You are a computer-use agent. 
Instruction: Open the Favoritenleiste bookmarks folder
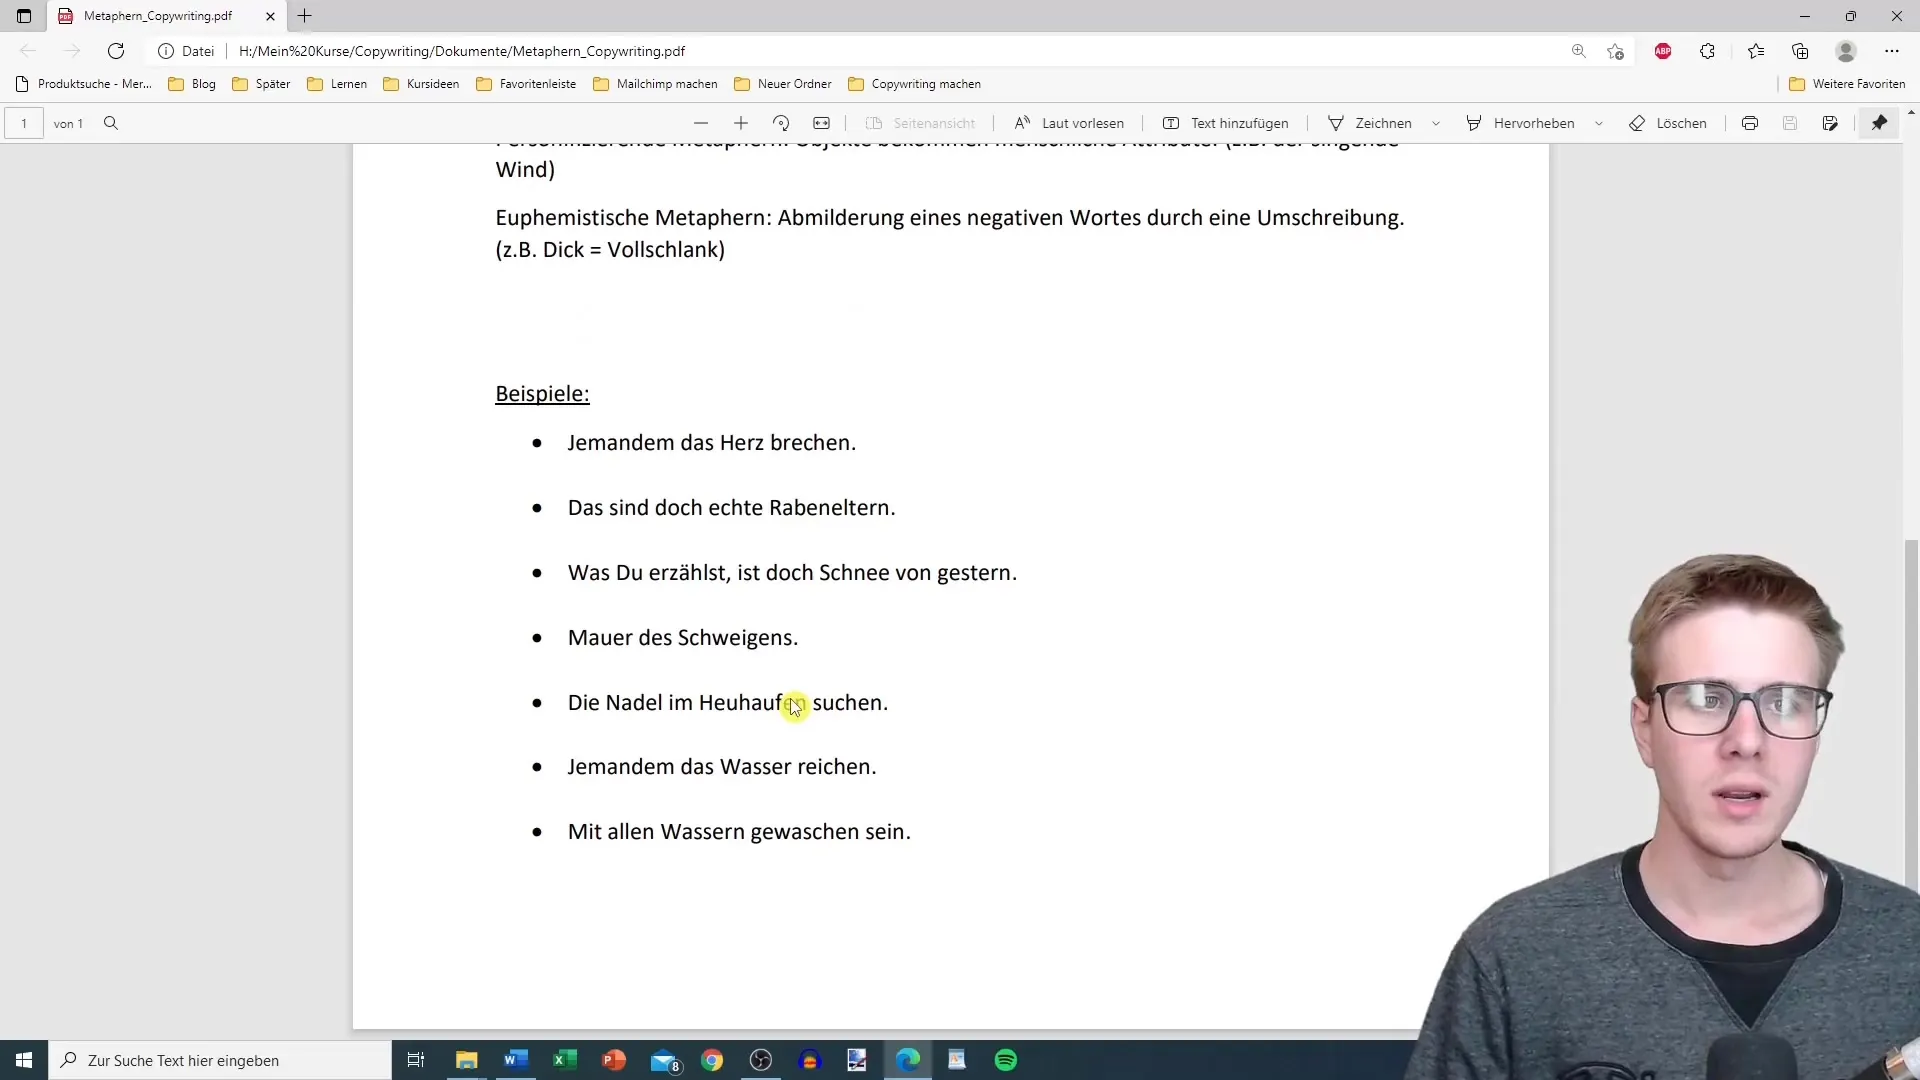[526, 84]
